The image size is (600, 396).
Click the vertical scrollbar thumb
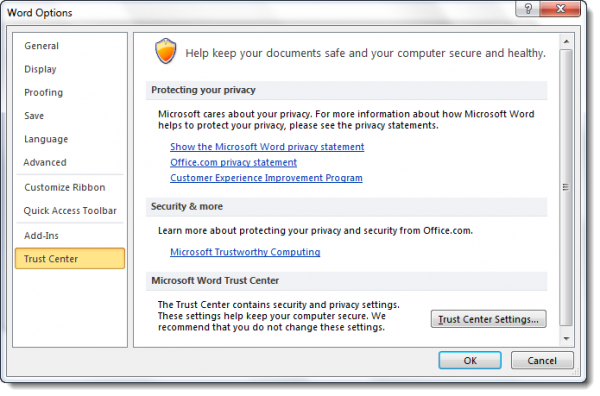566,187
